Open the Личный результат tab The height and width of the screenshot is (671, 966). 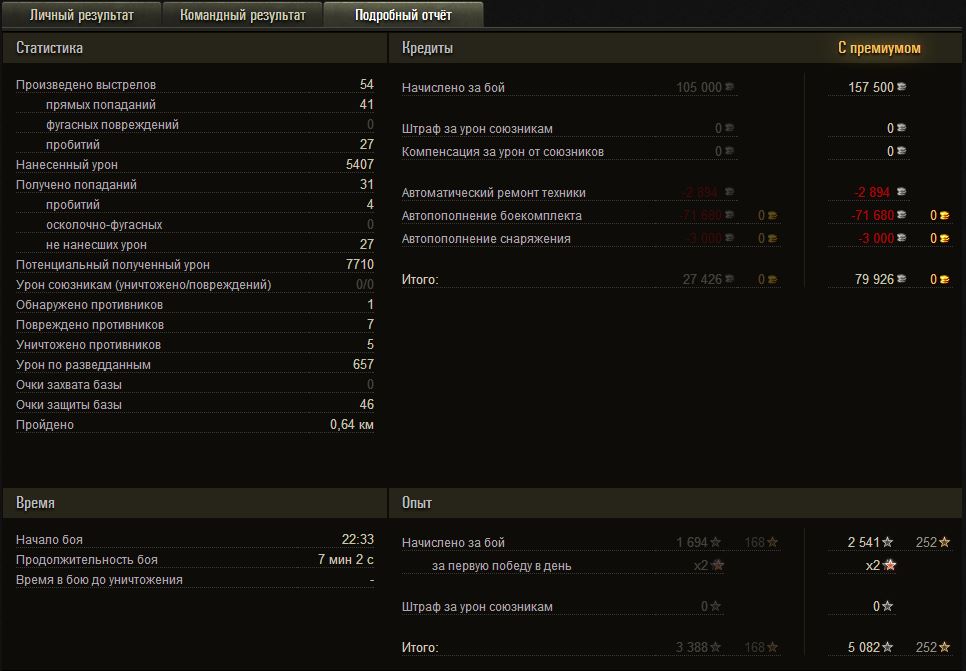[x=82, y=15]
